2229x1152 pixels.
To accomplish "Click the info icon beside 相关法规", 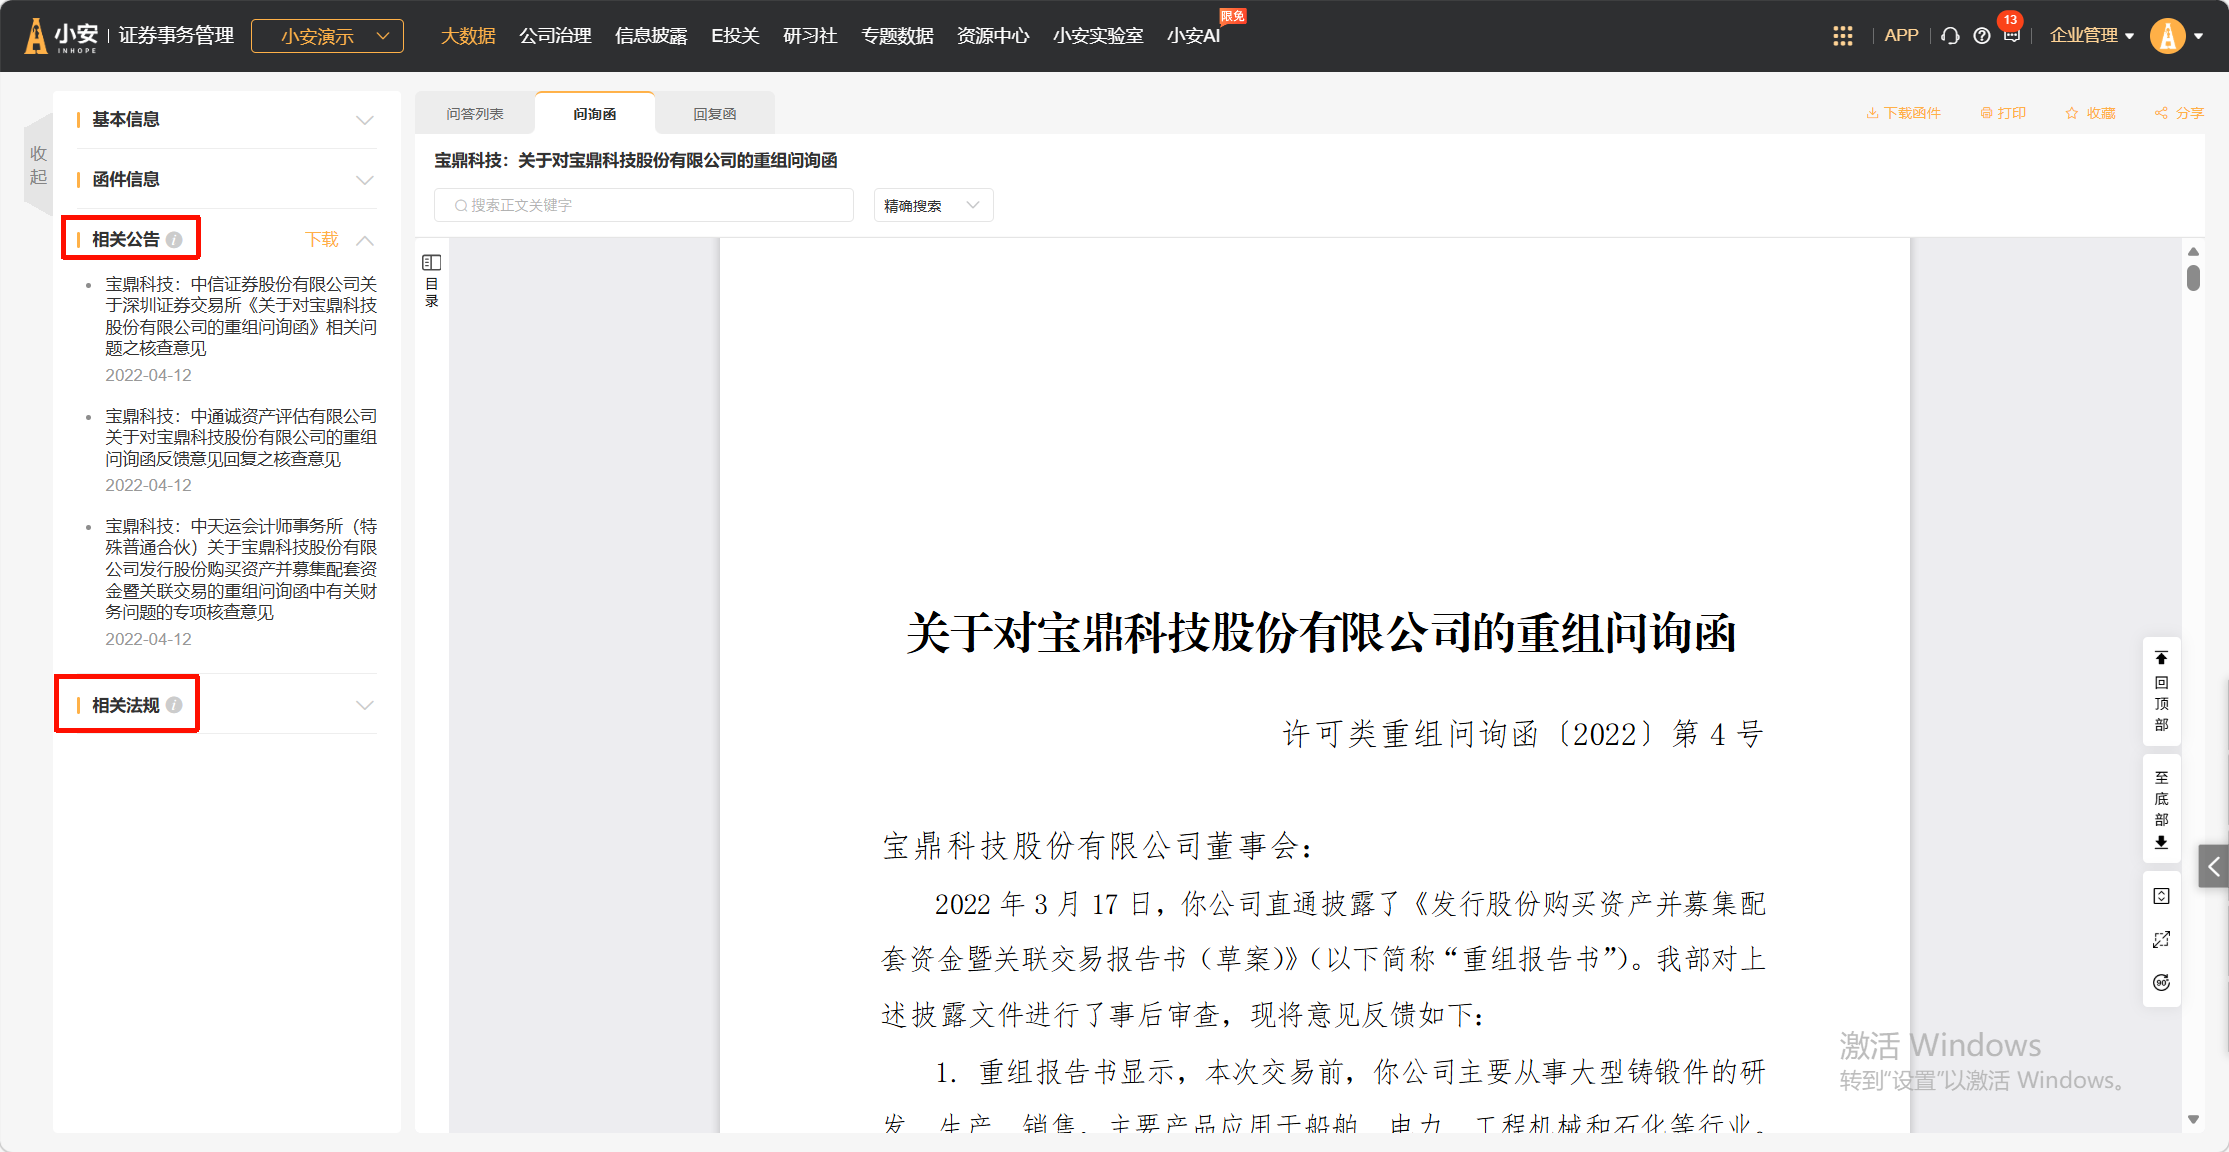I will tap(175, 705).
